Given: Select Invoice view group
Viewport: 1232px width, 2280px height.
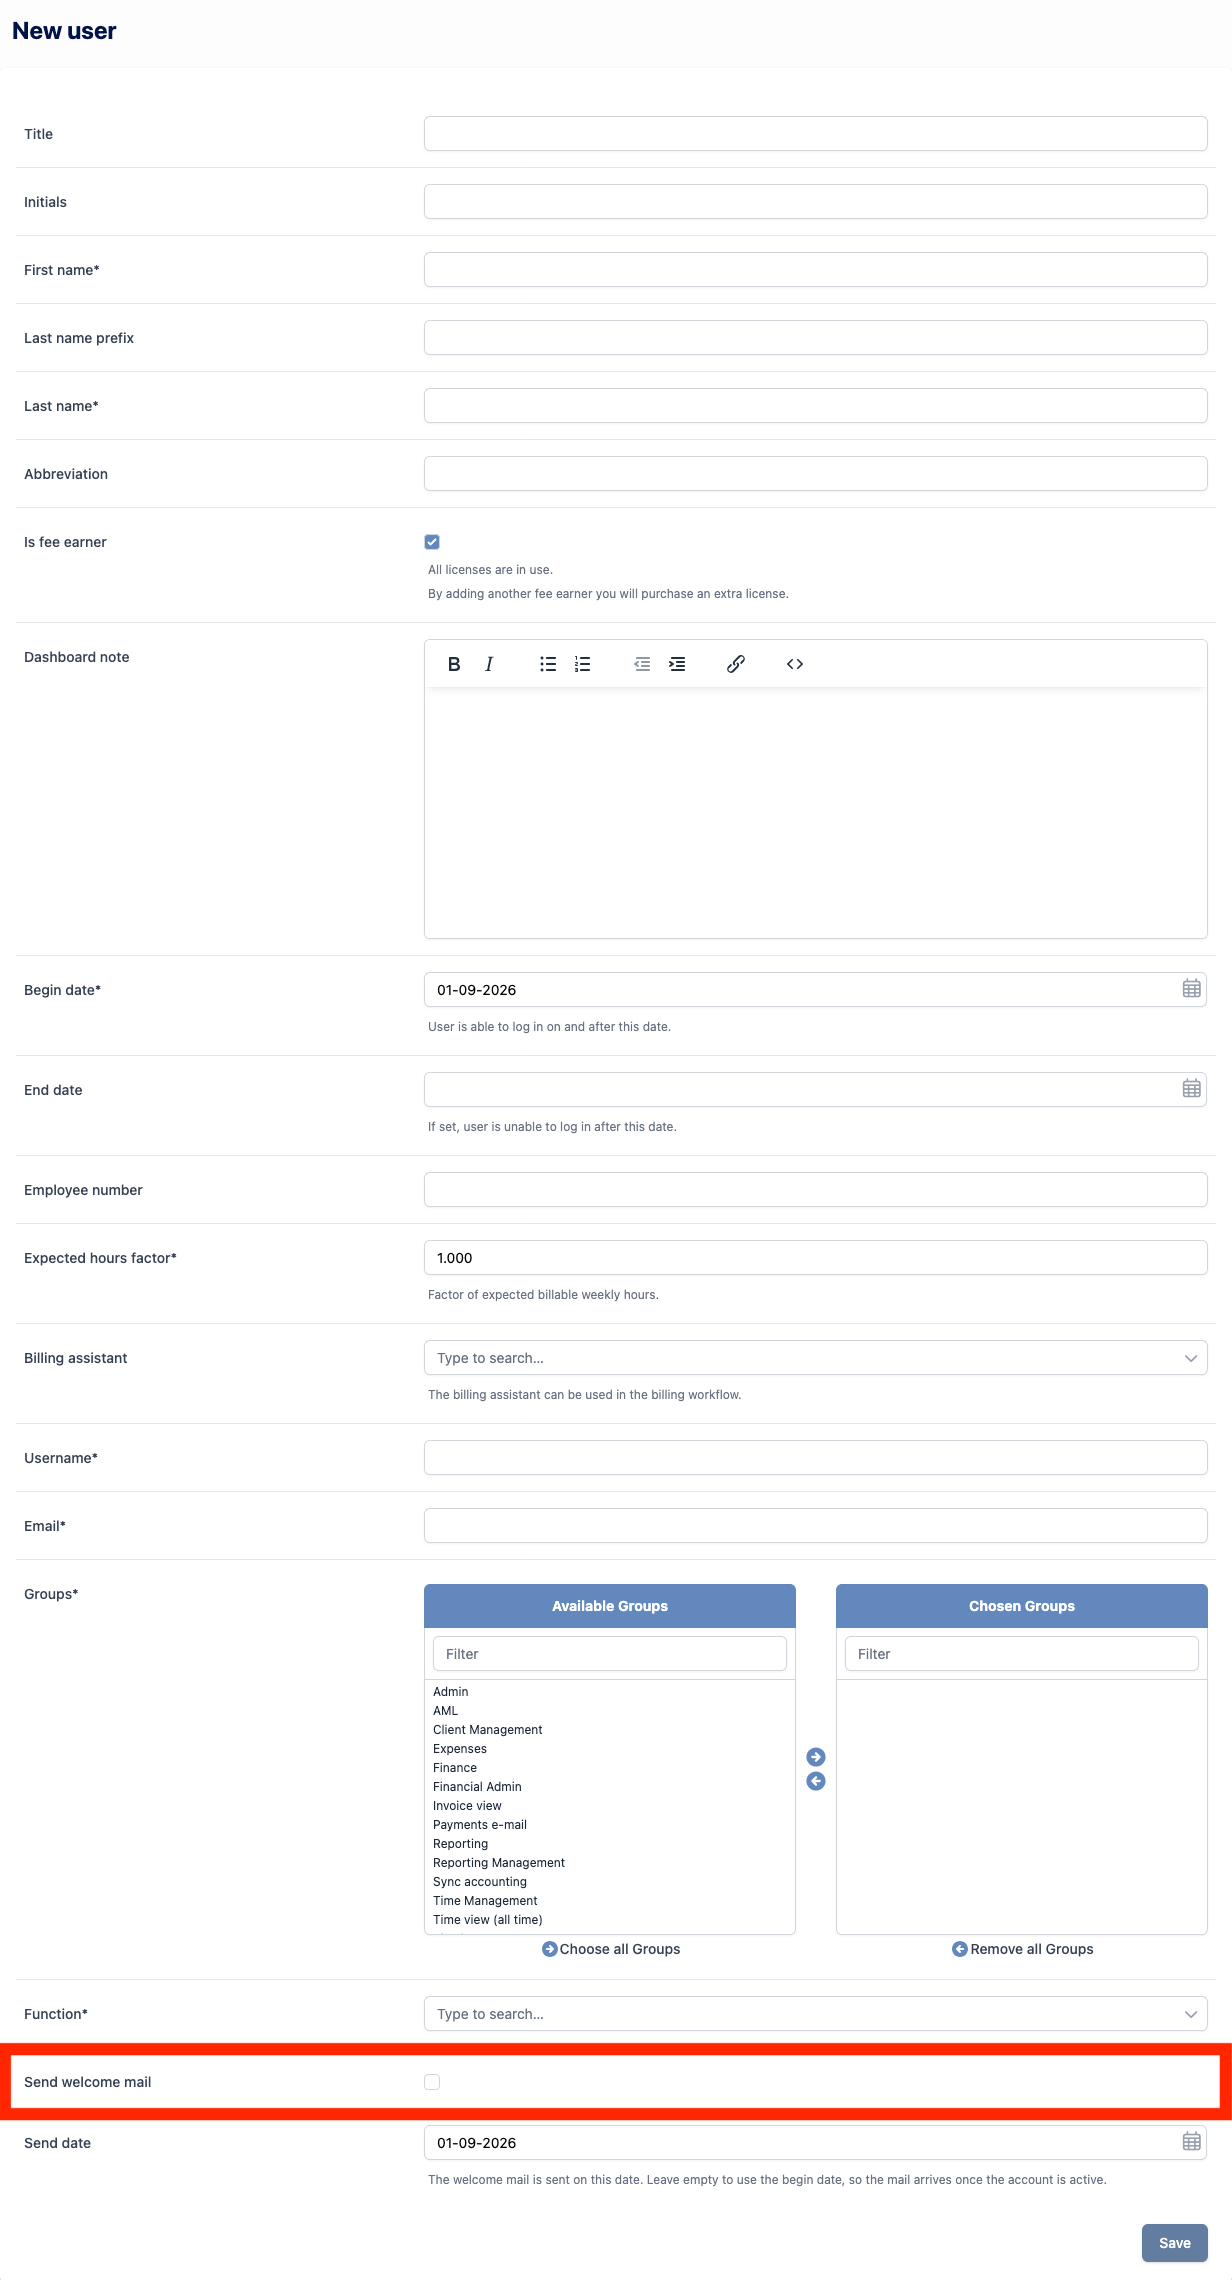Looking at the screenshot, I should point(468,1806).
